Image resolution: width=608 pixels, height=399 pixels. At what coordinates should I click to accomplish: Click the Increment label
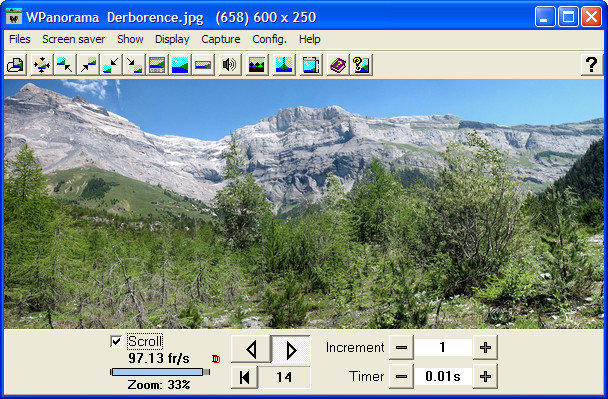(x=355, y=347)
